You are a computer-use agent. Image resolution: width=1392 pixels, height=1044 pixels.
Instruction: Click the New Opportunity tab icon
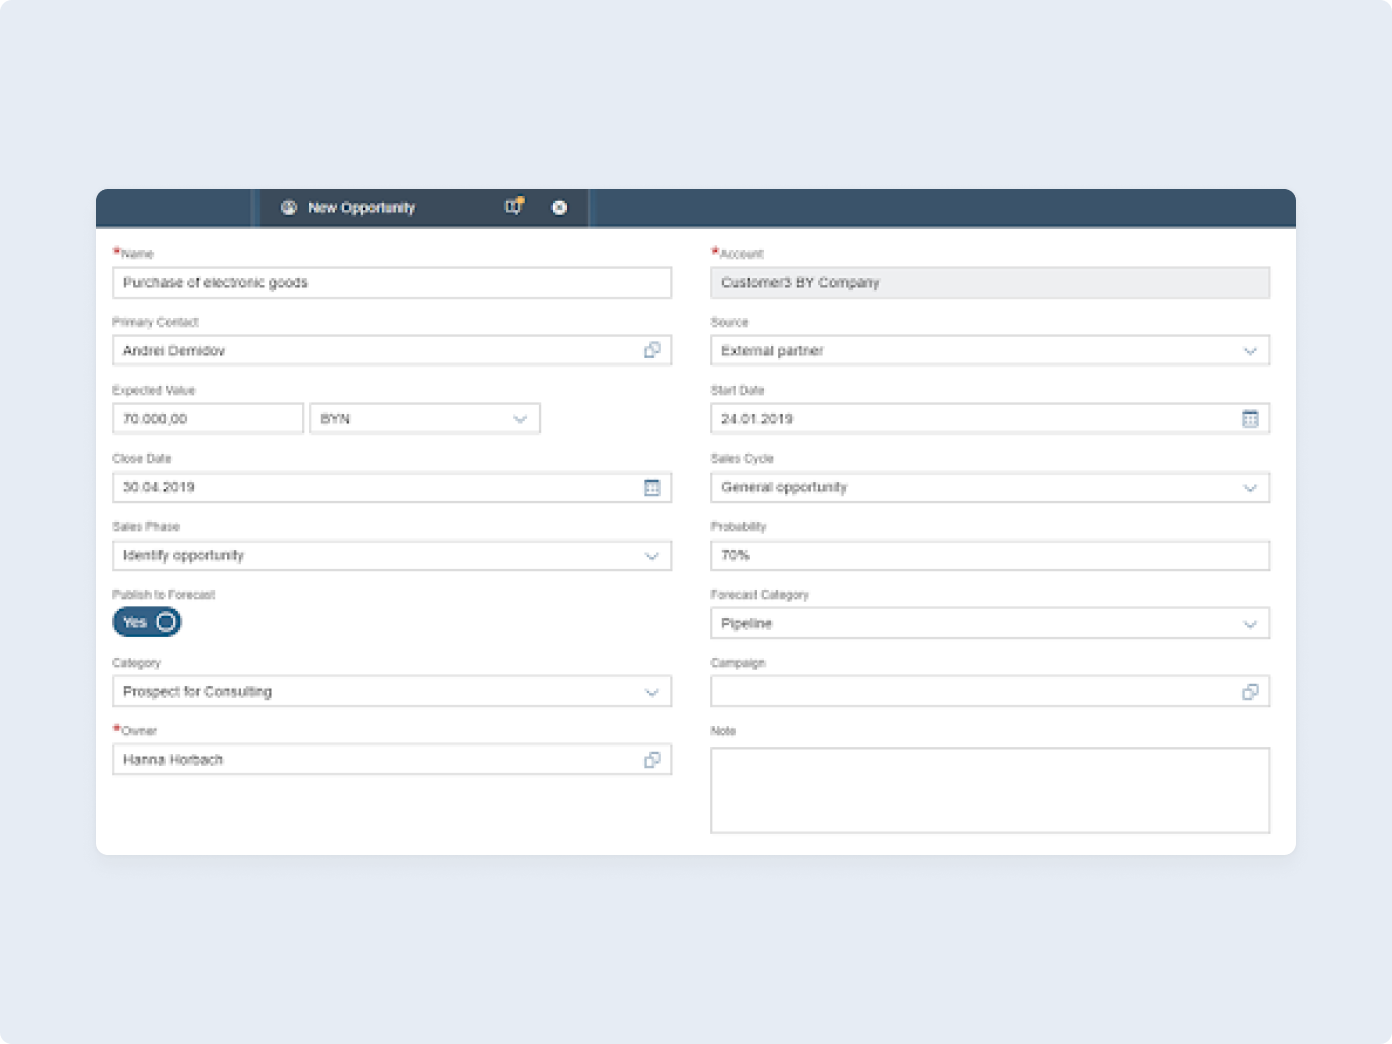(x=289, y=208)
